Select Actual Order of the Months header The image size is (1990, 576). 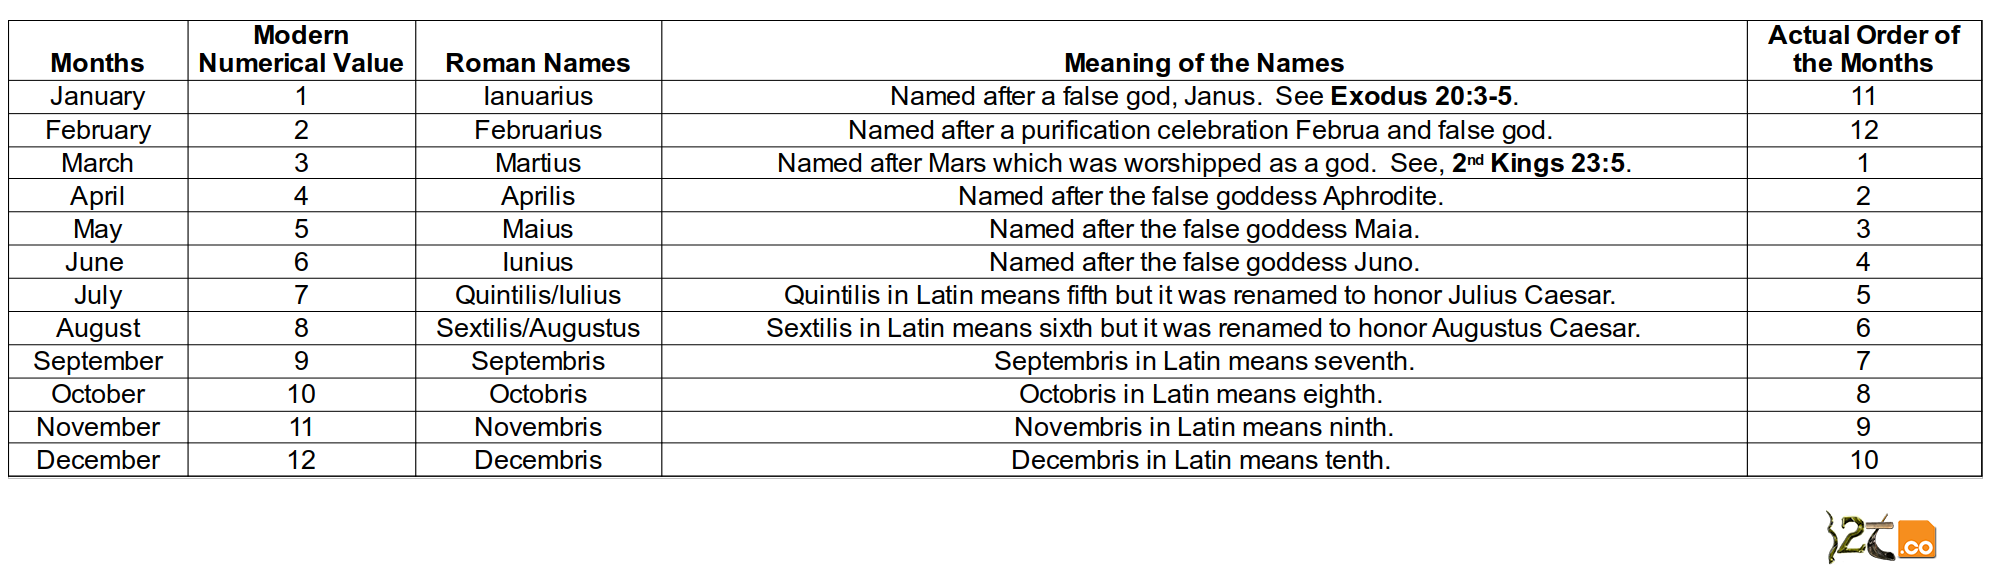tap(1864, 49)
